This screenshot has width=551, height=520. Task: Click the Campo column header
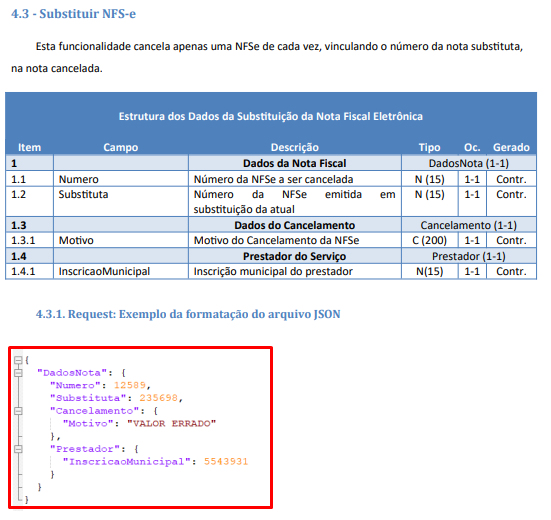coord(121,147)
